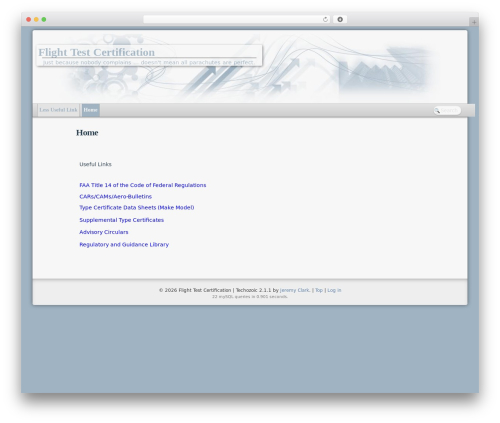Open FAA Title 14 Code of Federal Regulations

point(143,185)
